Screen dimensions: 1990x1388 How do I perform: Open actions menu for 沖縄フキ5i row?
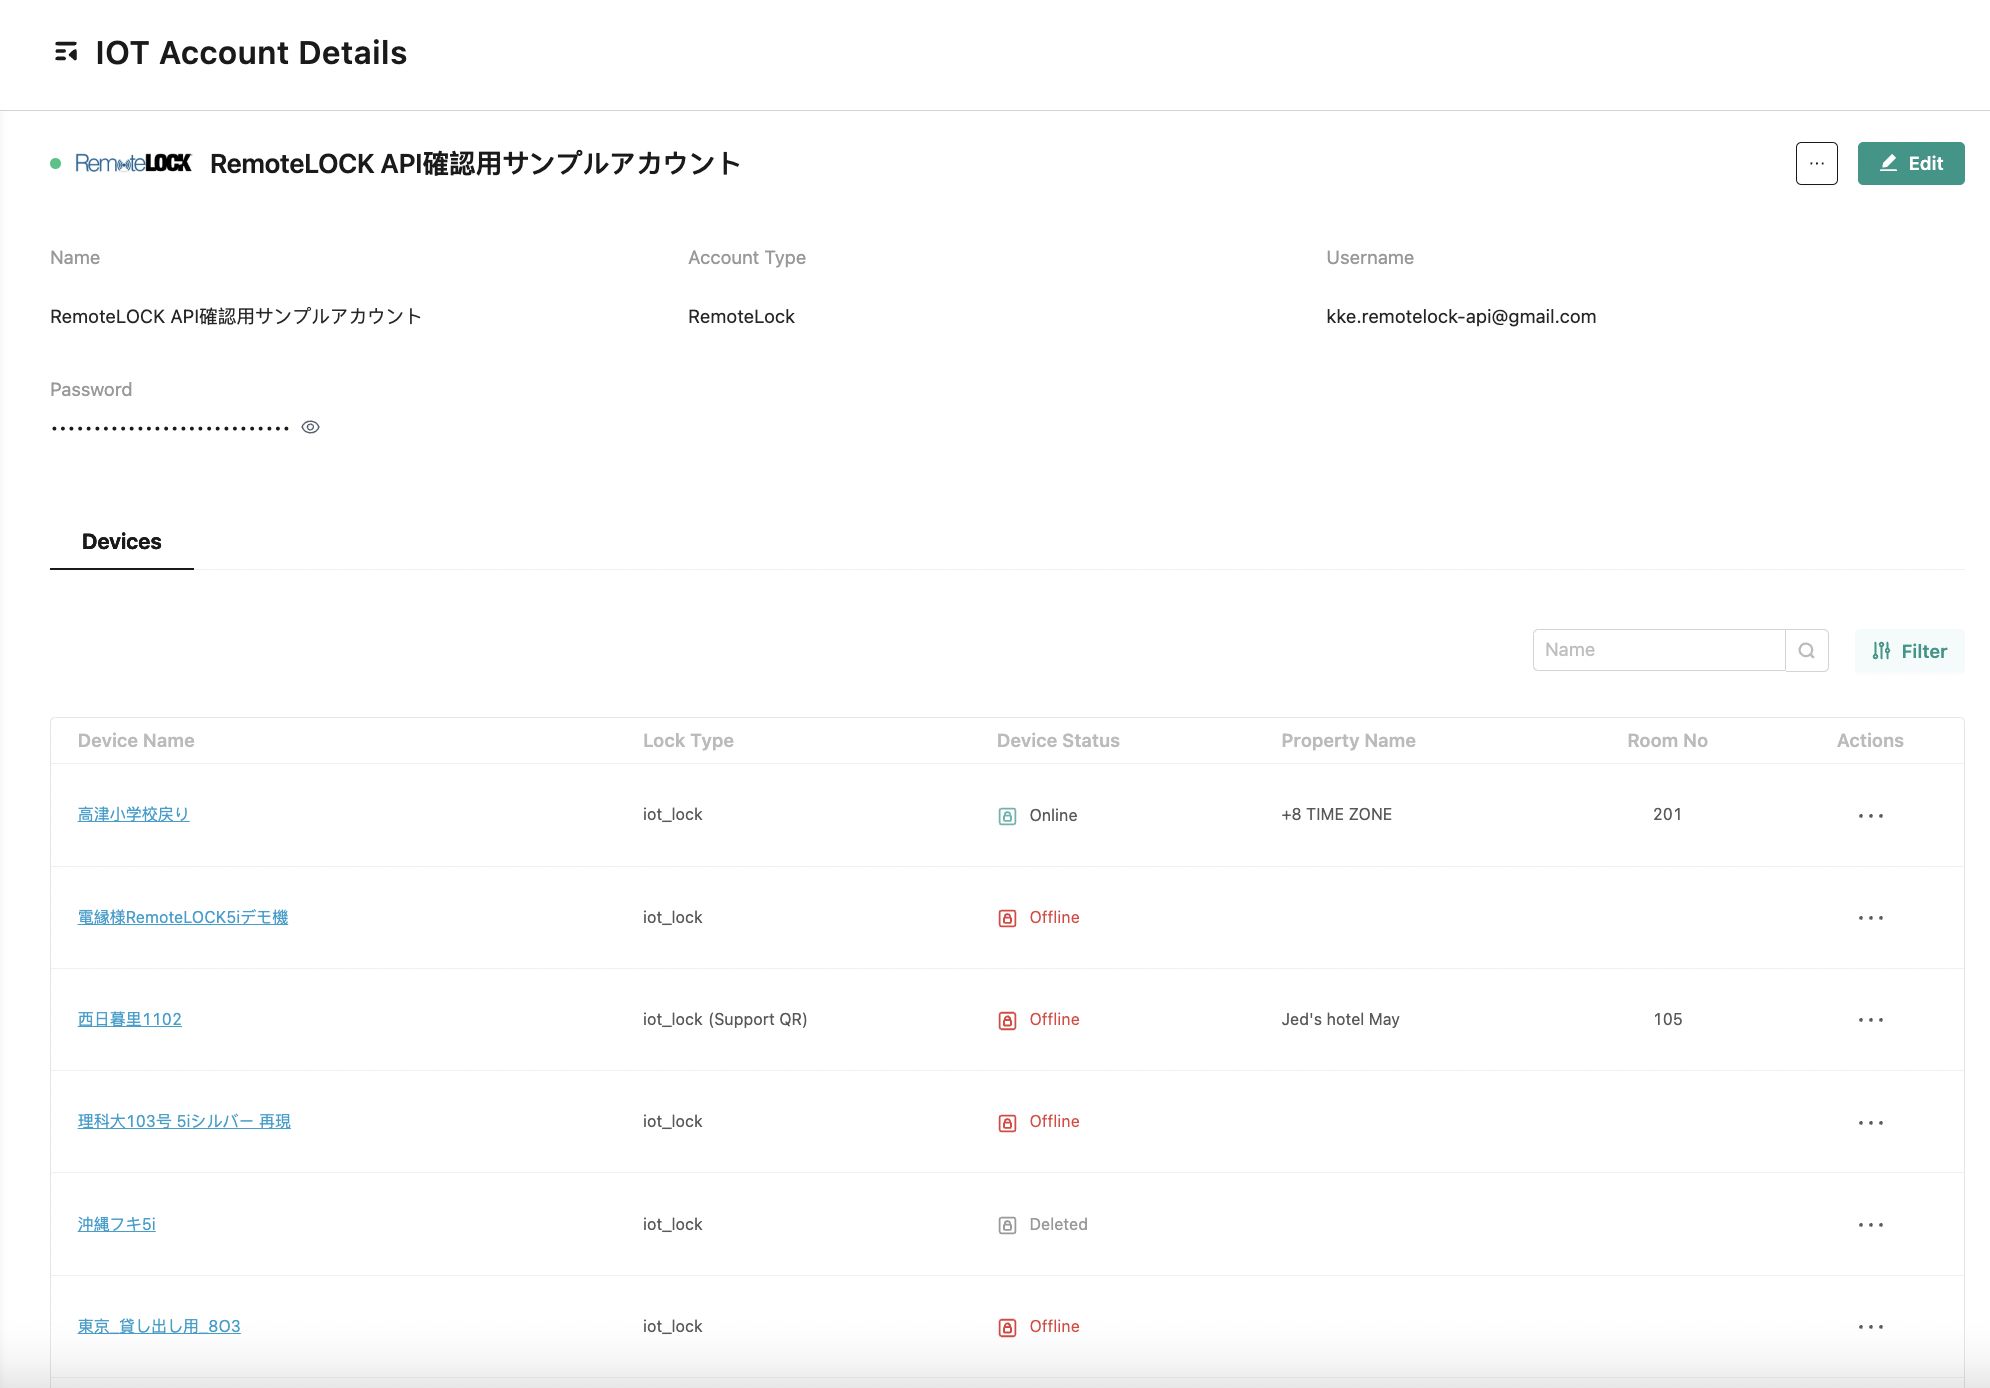point(1870,1225)
